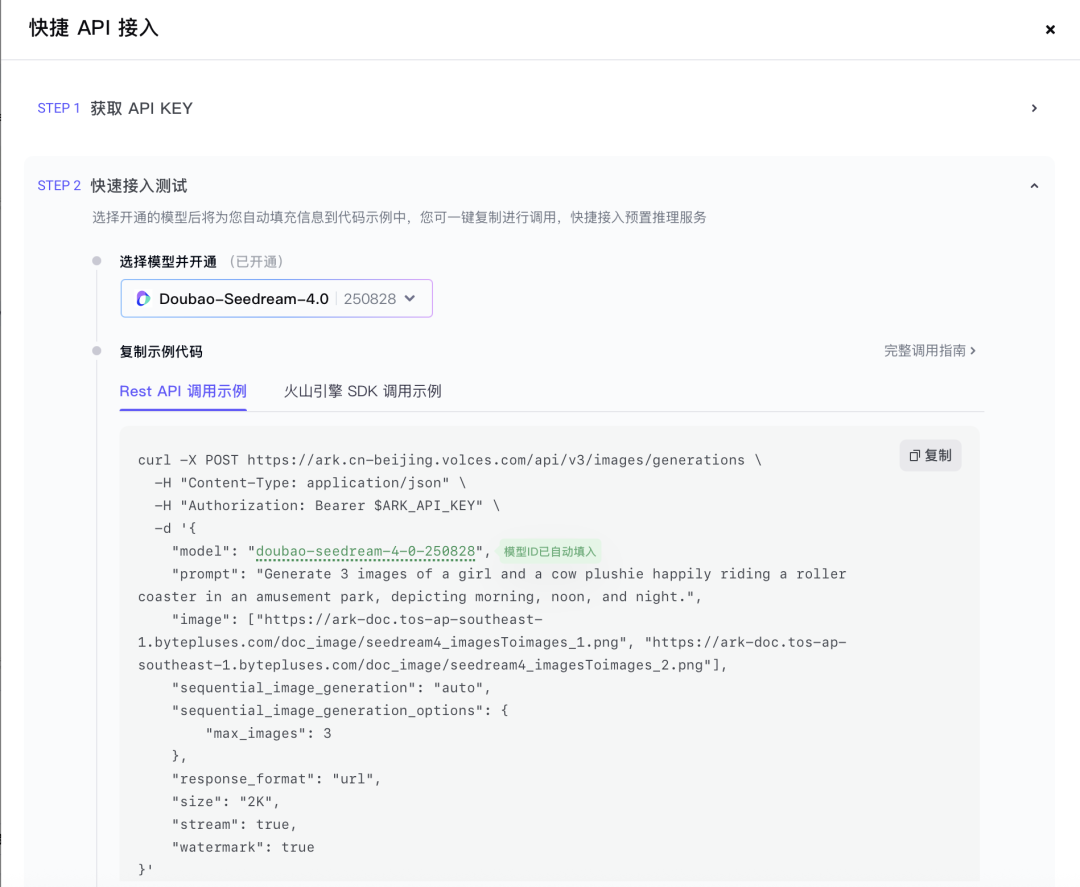Screen dimensions: 1080x887
Task: Collapse STEP 2 快速接入测试 chevron
Action: tap(1034, 186)
